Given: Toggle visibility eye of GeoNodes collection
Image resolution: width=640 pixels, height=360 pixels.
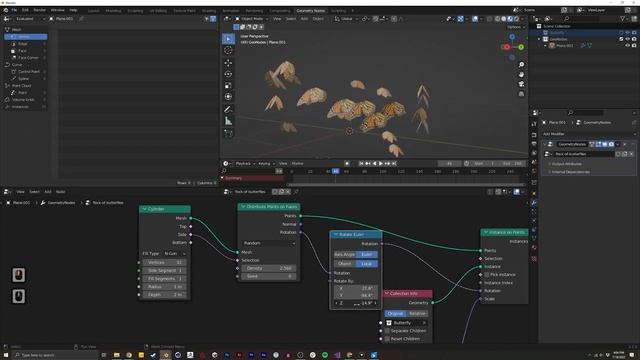Looking at the screenshot, I should tap(627, 39).
